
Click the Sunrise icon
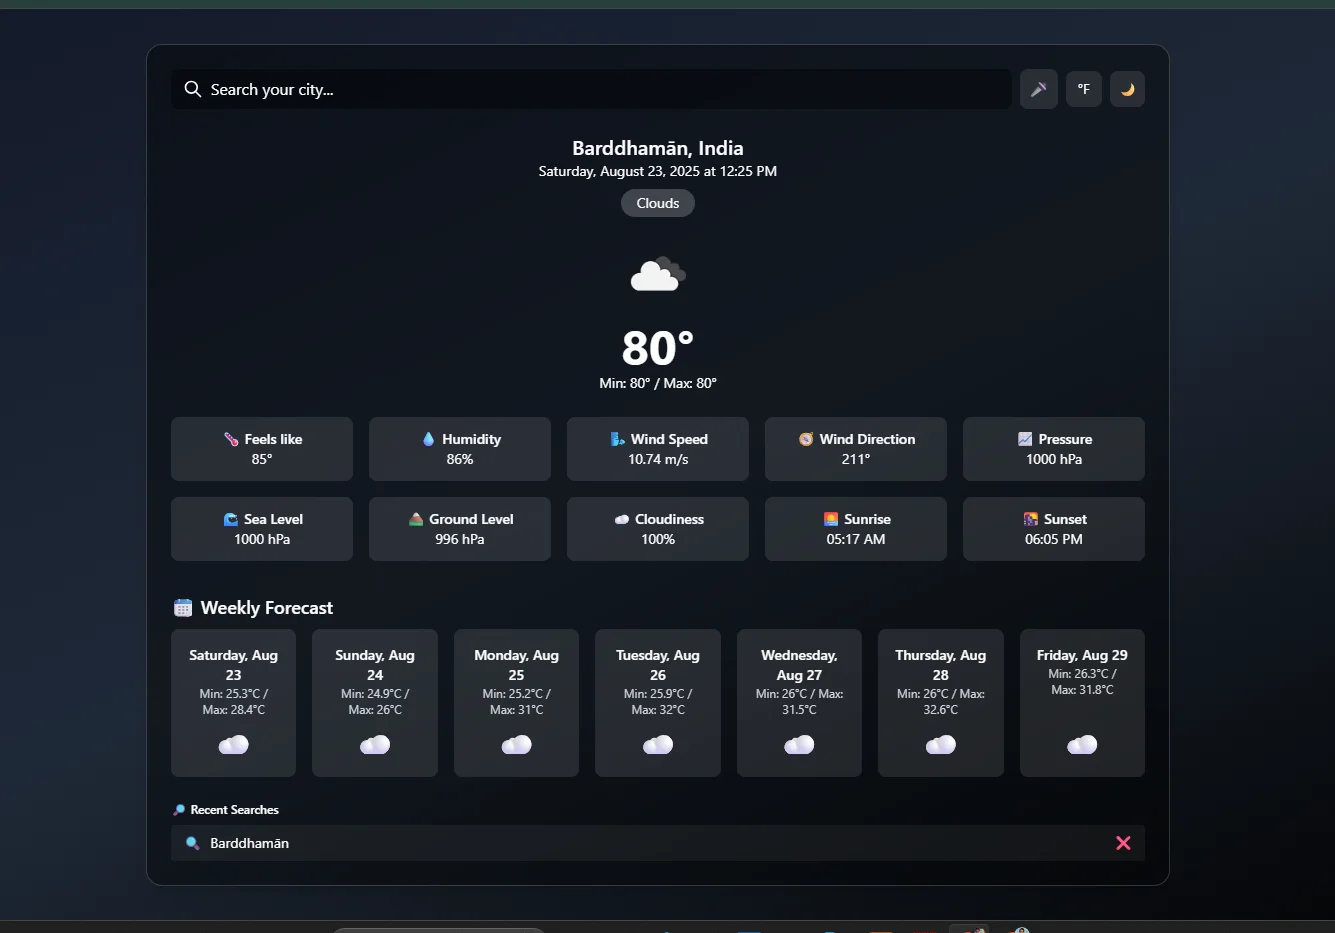click(x=830, y=519)
